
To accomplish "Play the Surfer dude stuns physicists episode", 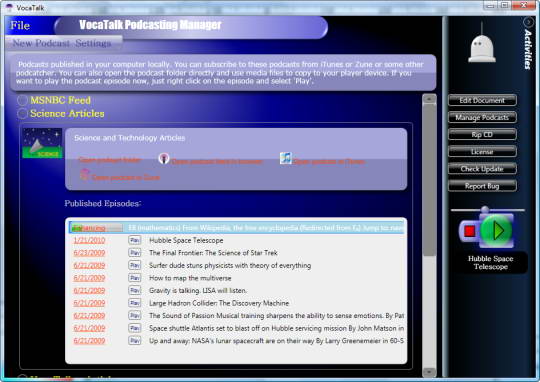I will pyautogui.click(x=135, y=265).
